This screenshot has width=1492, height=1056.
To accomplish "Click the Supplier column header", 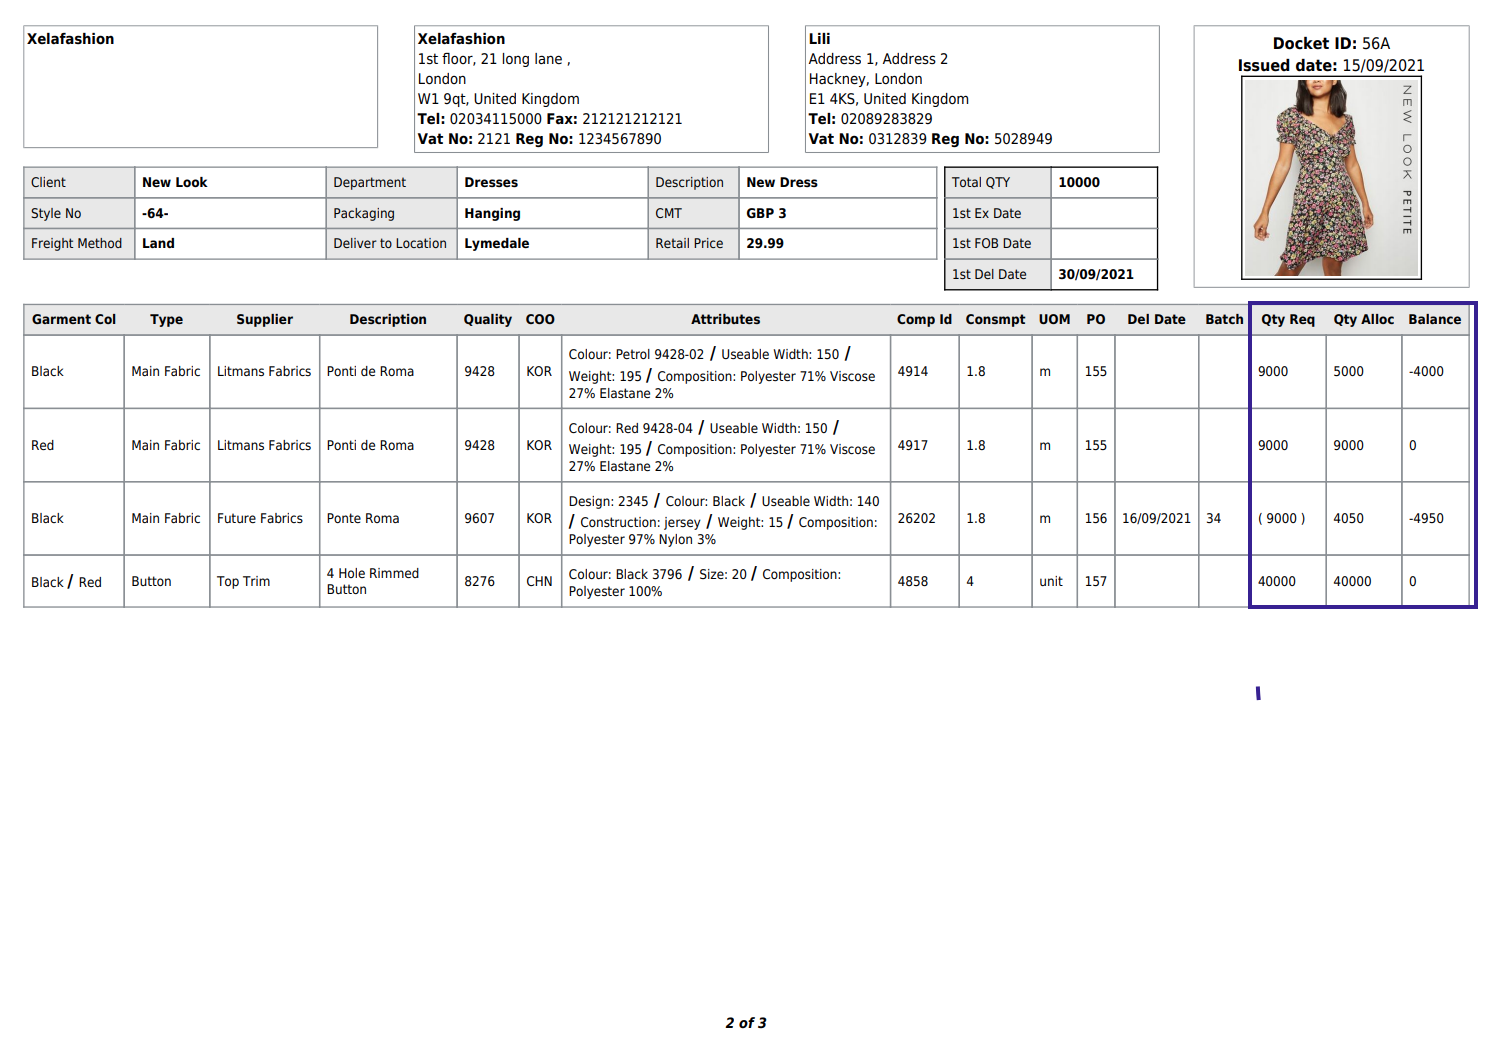I will coord(264,320).
